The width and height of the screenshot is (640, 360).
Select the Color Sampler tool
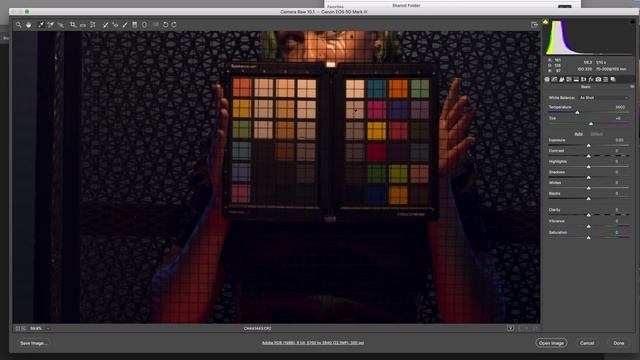[x=51, y=25]
